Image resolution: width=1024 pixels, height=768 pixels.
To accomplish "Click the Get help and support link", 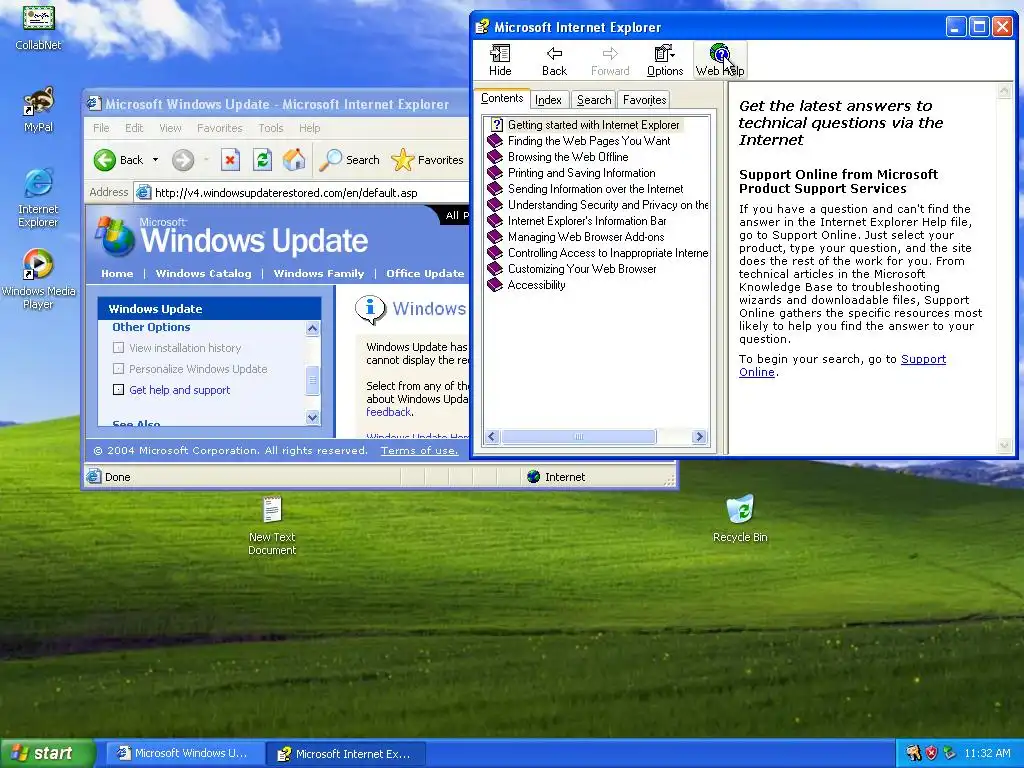I will pyautogui.click(x=180, y=390).
